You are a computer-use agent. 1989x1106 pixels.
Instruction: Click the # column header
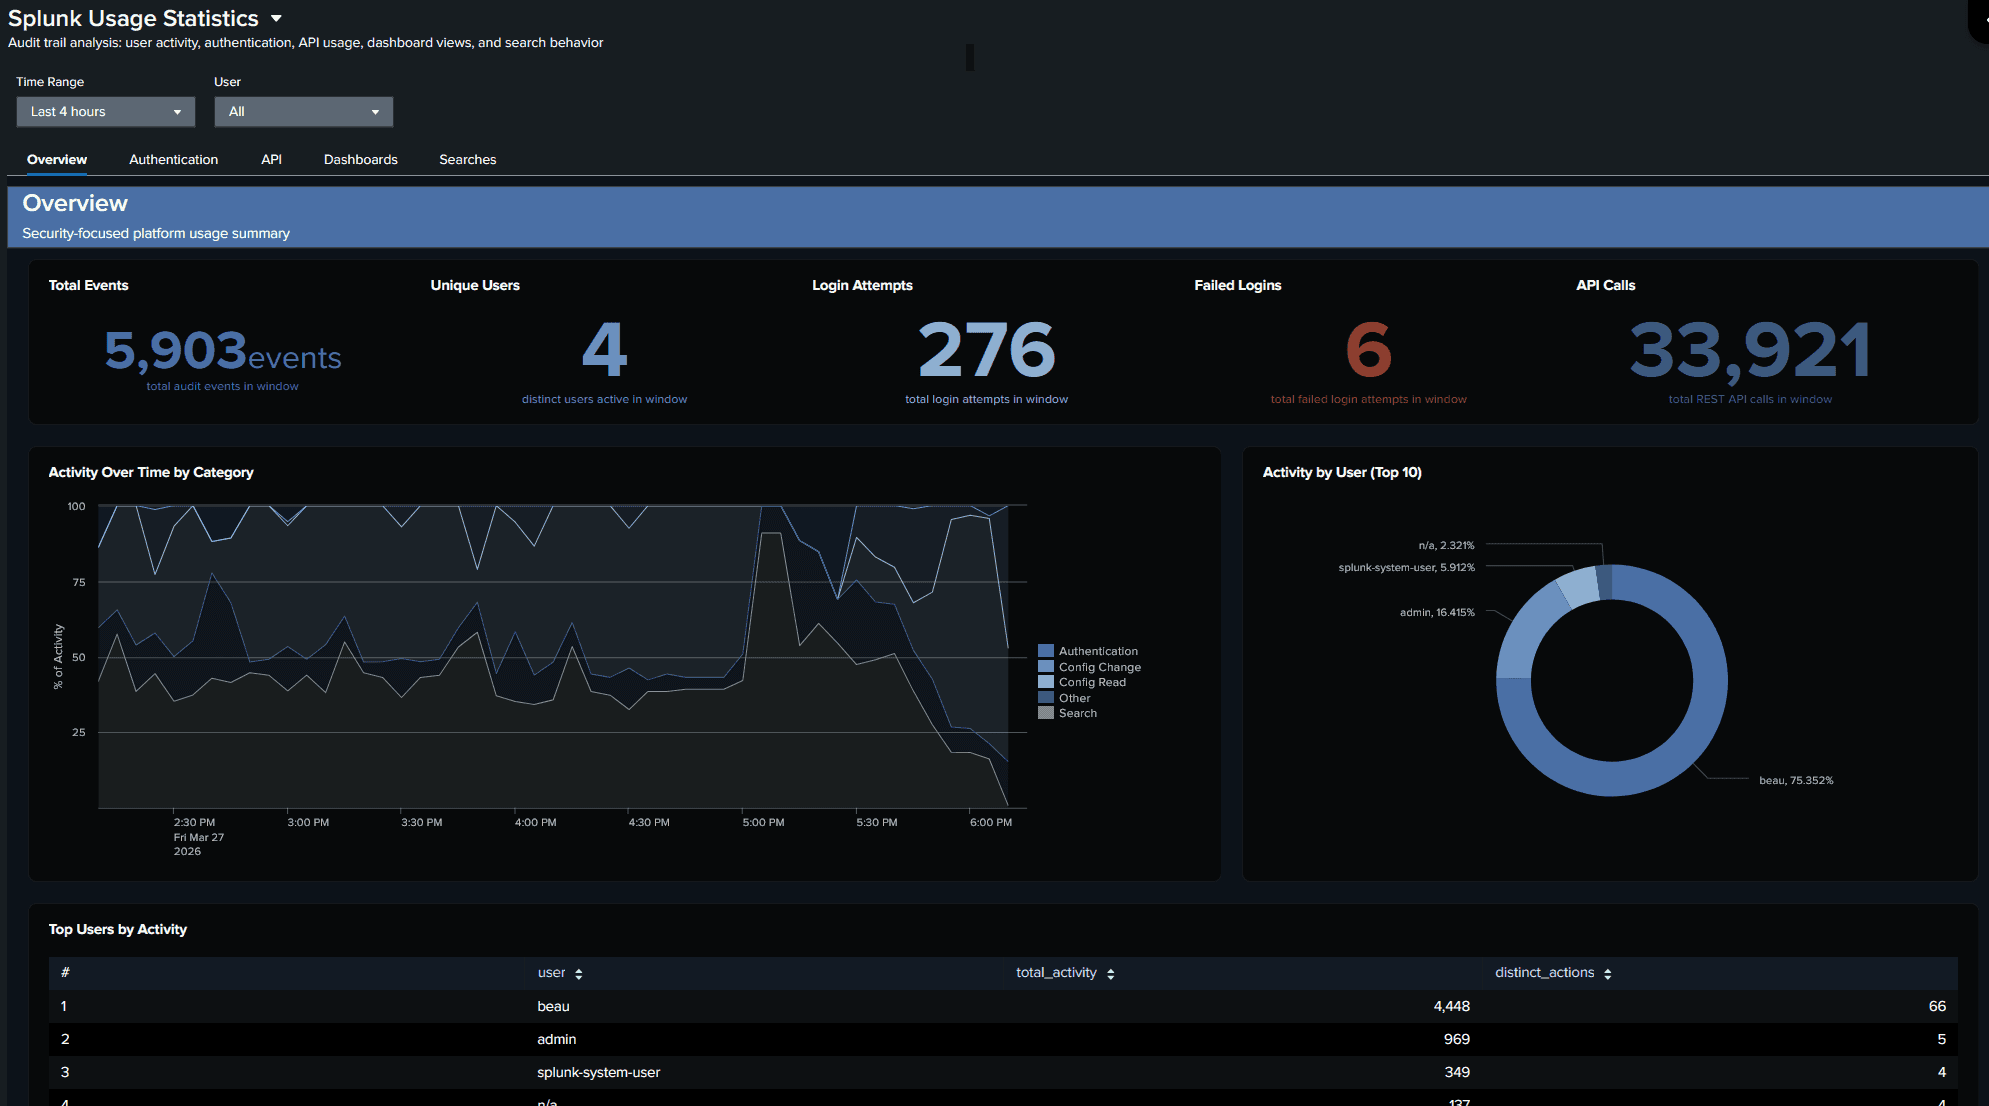[x=65, y=972]
